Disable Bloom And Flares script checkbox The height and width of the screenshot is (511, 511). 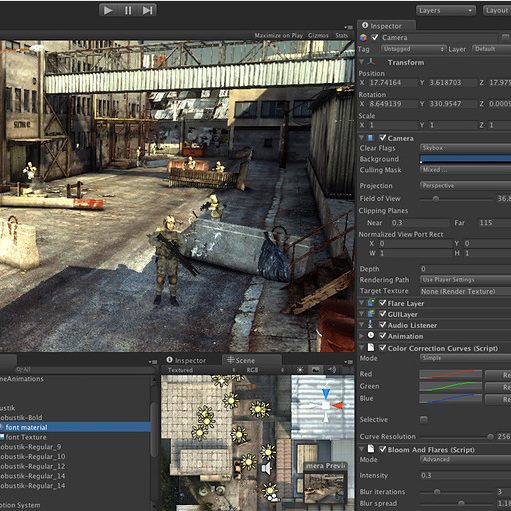pos(383,449)
